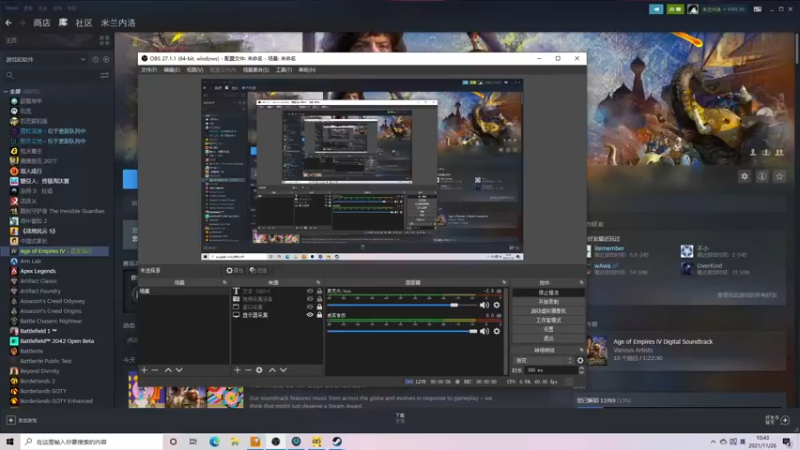This screenshot has height=450, width=800.
Task: Open the 编辑(E) menu in OBS
Action: coord(171,70)
